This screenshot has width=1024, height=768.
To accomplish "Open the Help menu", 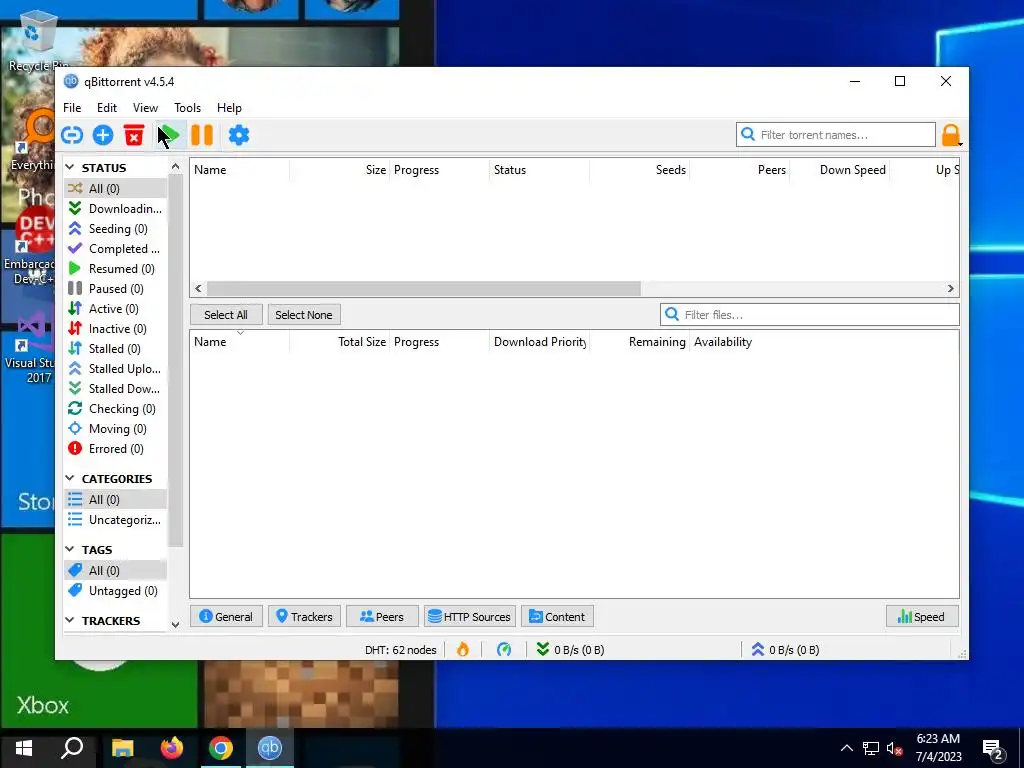I will [229, 108].
